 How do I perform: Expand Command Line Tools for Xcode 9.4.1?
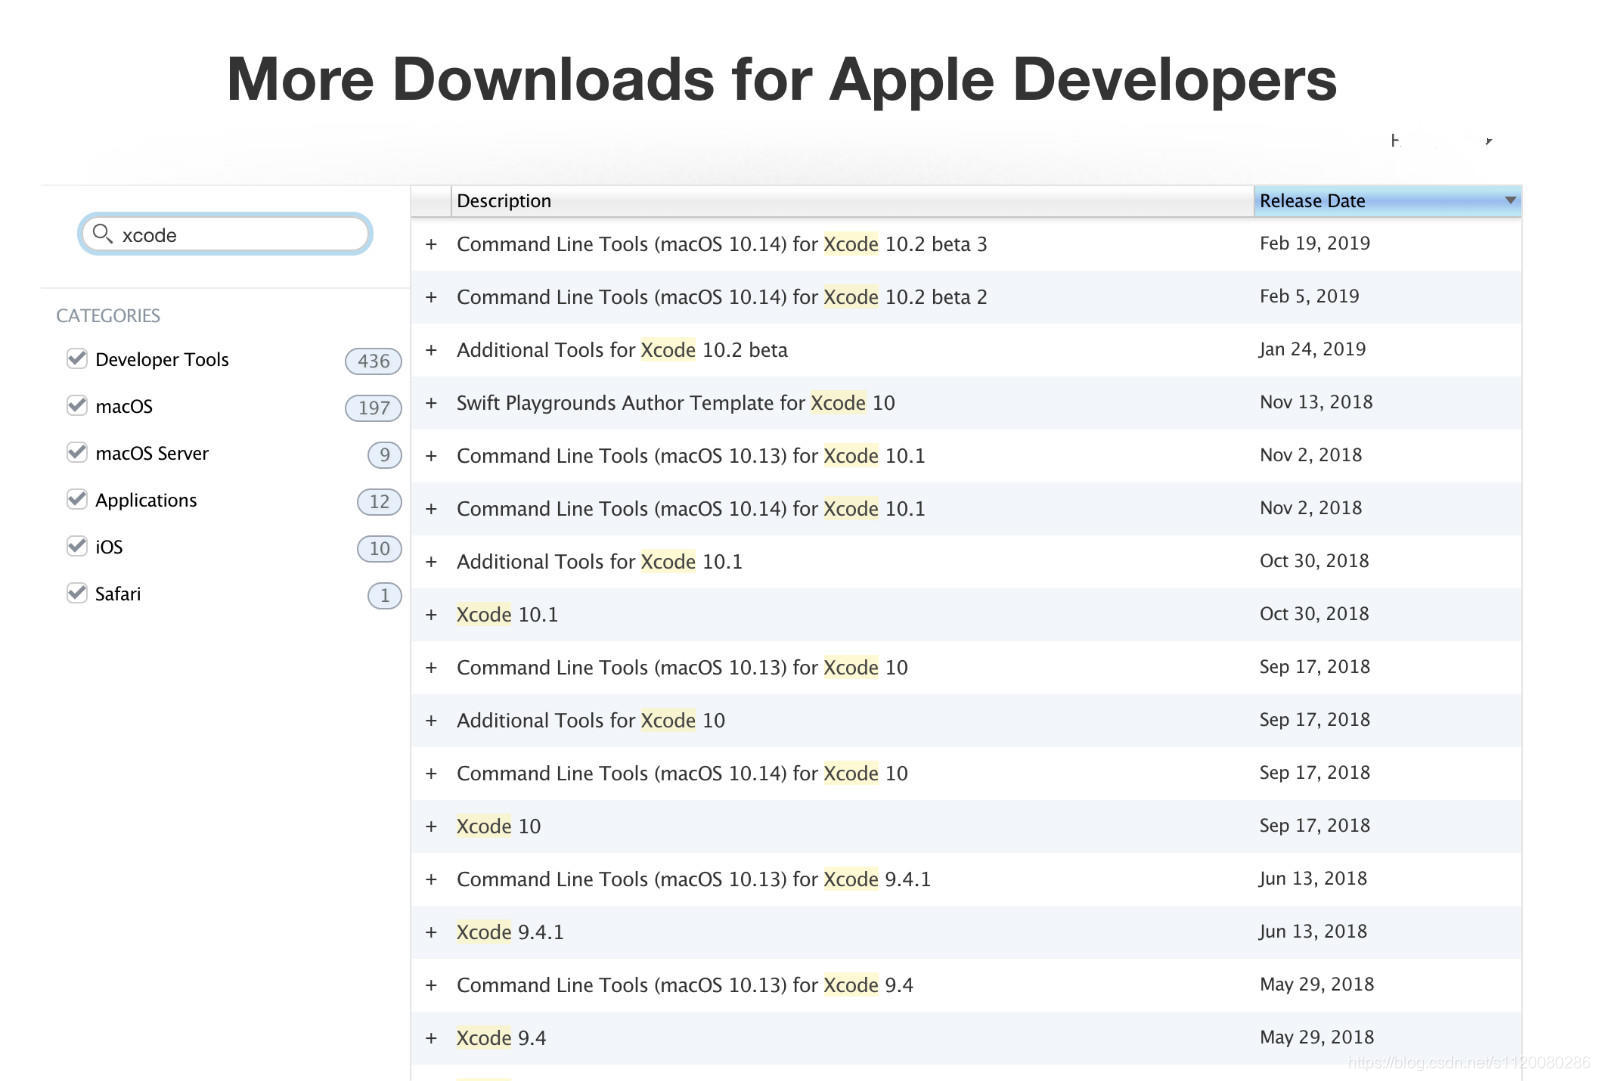click(x=431, y=880)
